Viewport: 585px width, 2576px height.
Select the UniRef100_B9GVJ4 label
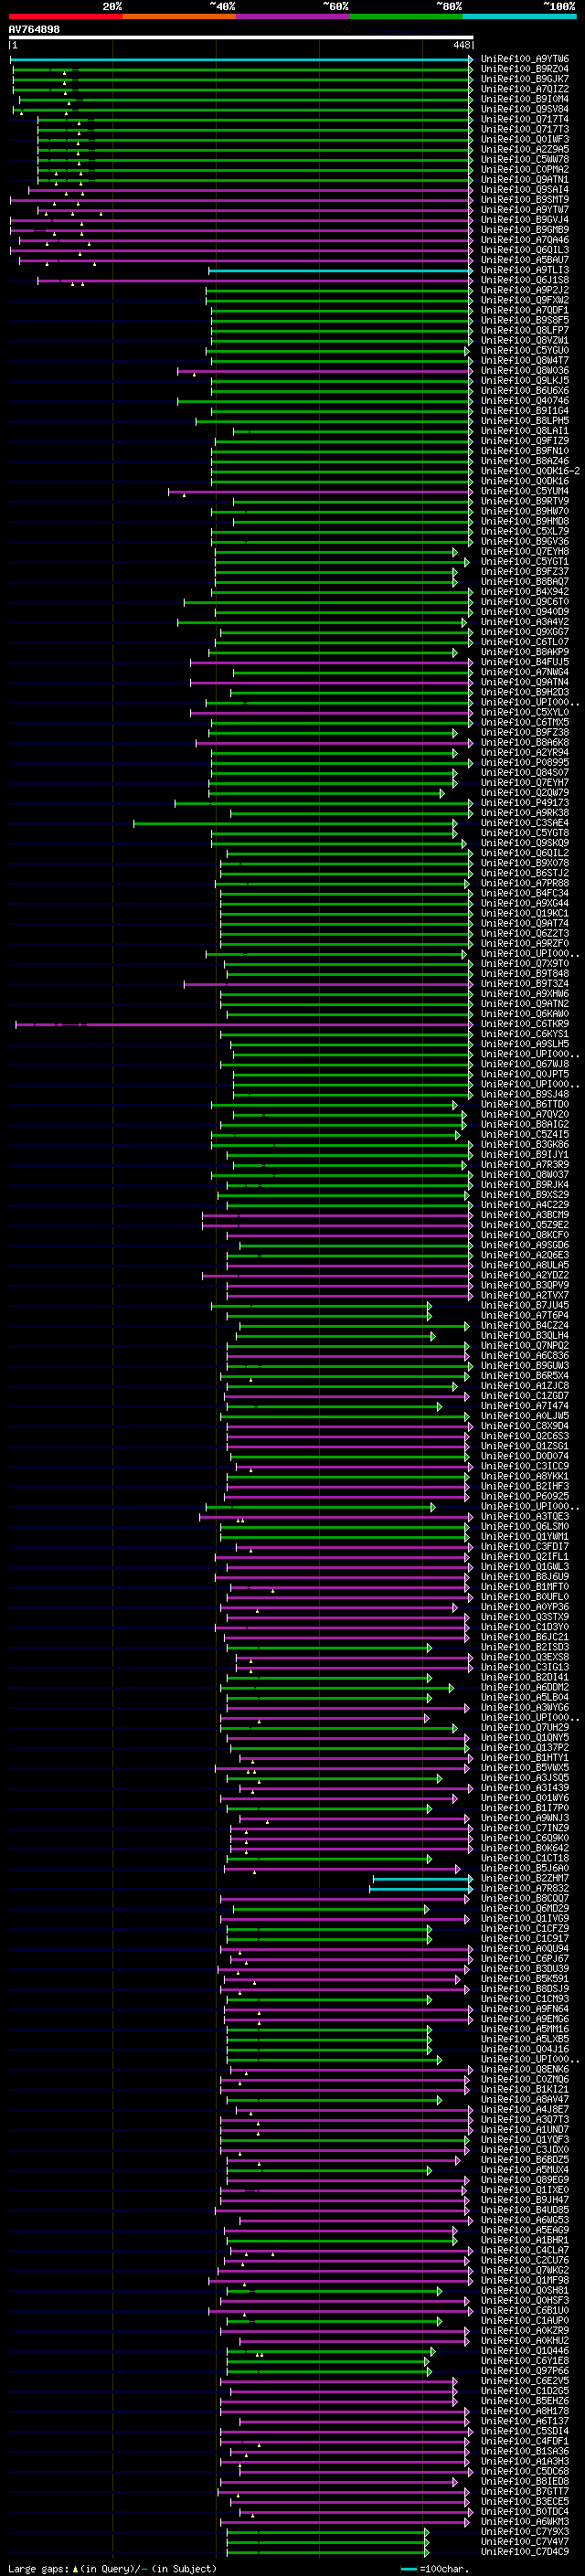(525, 220)
